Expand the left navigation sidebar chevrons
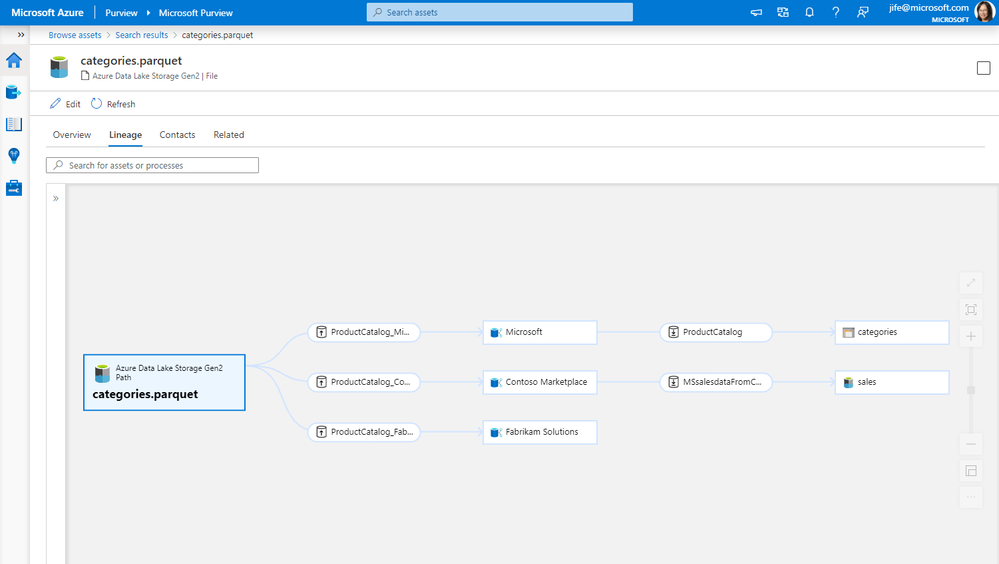 (x=21, y=35)
